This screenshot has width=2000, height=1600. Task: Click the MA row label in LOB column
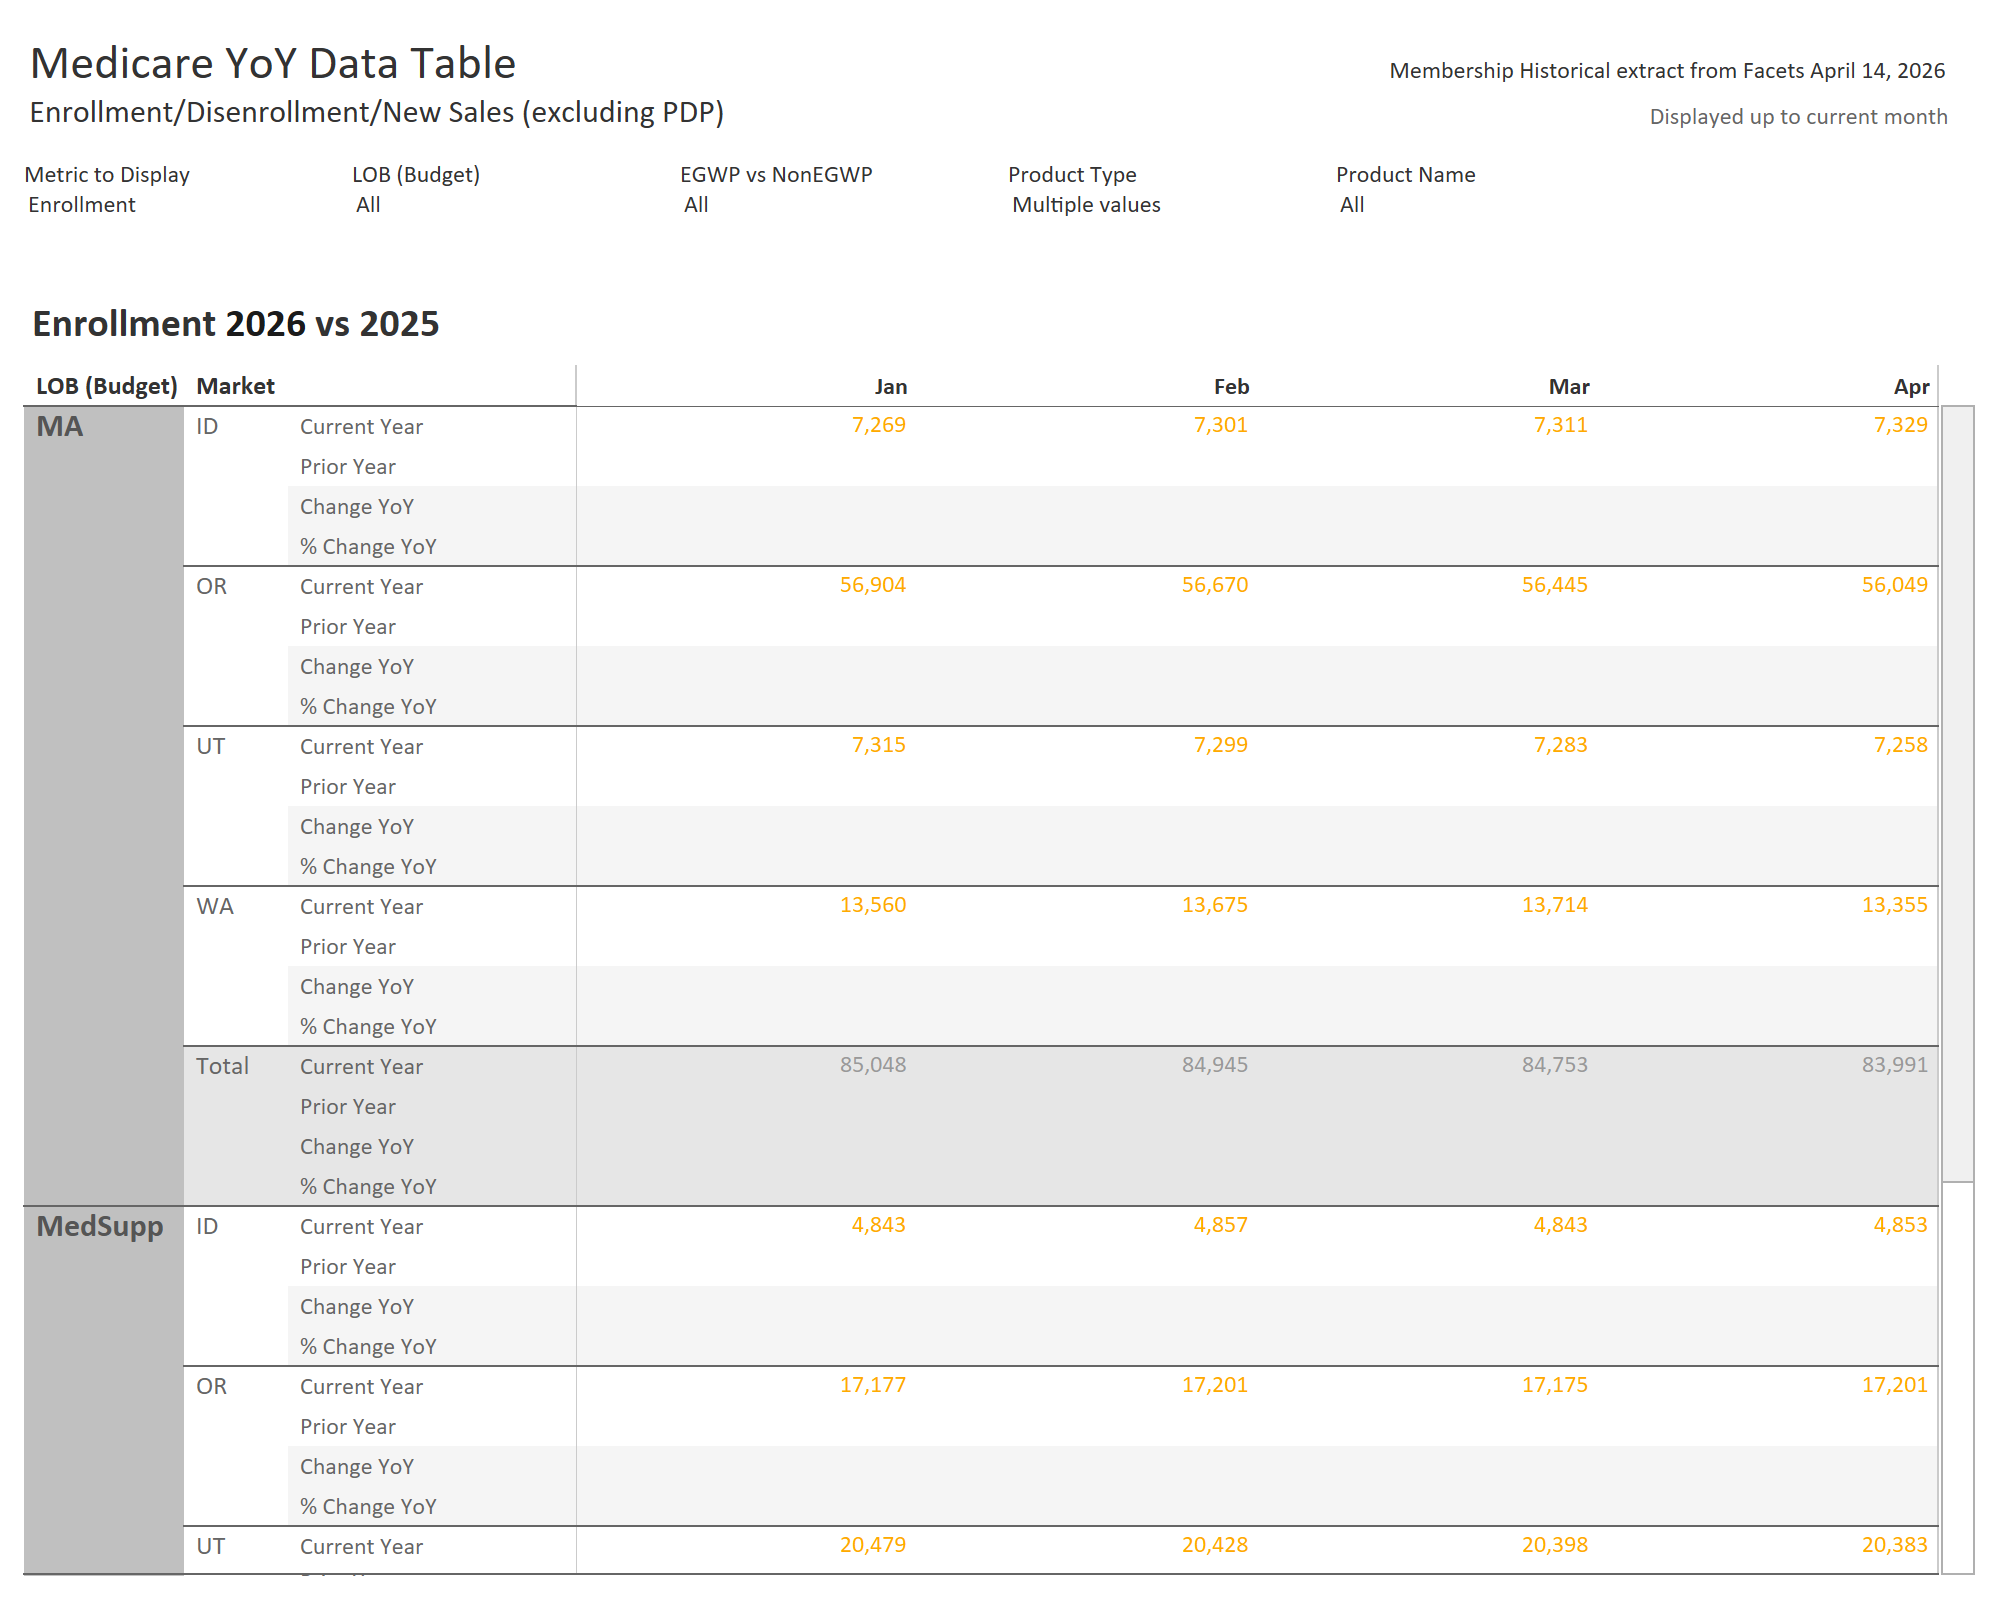[x=62, y=426]
